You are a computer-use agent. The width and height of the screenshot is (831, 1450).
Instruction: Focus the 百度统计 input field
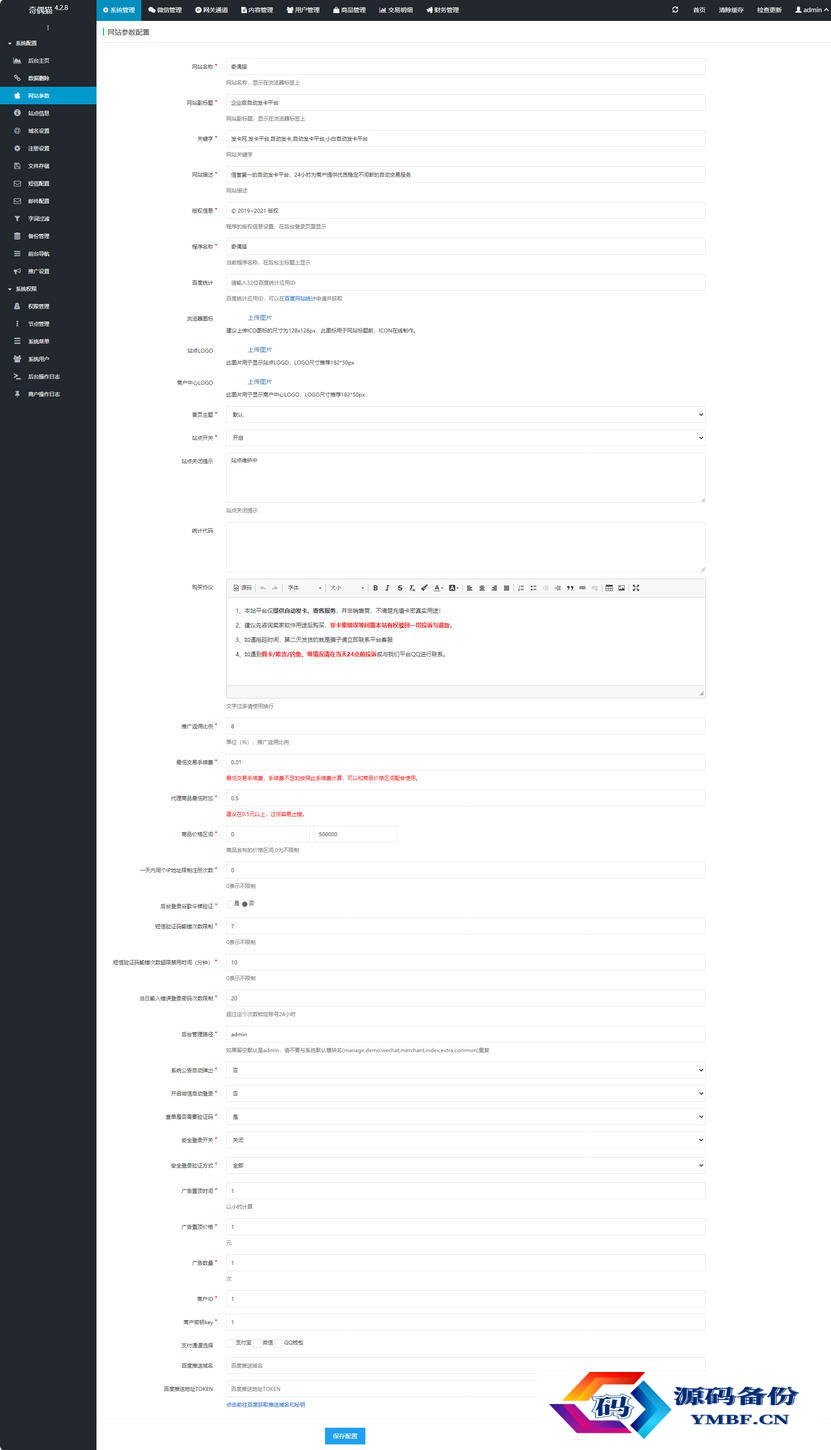click(466, 283)
